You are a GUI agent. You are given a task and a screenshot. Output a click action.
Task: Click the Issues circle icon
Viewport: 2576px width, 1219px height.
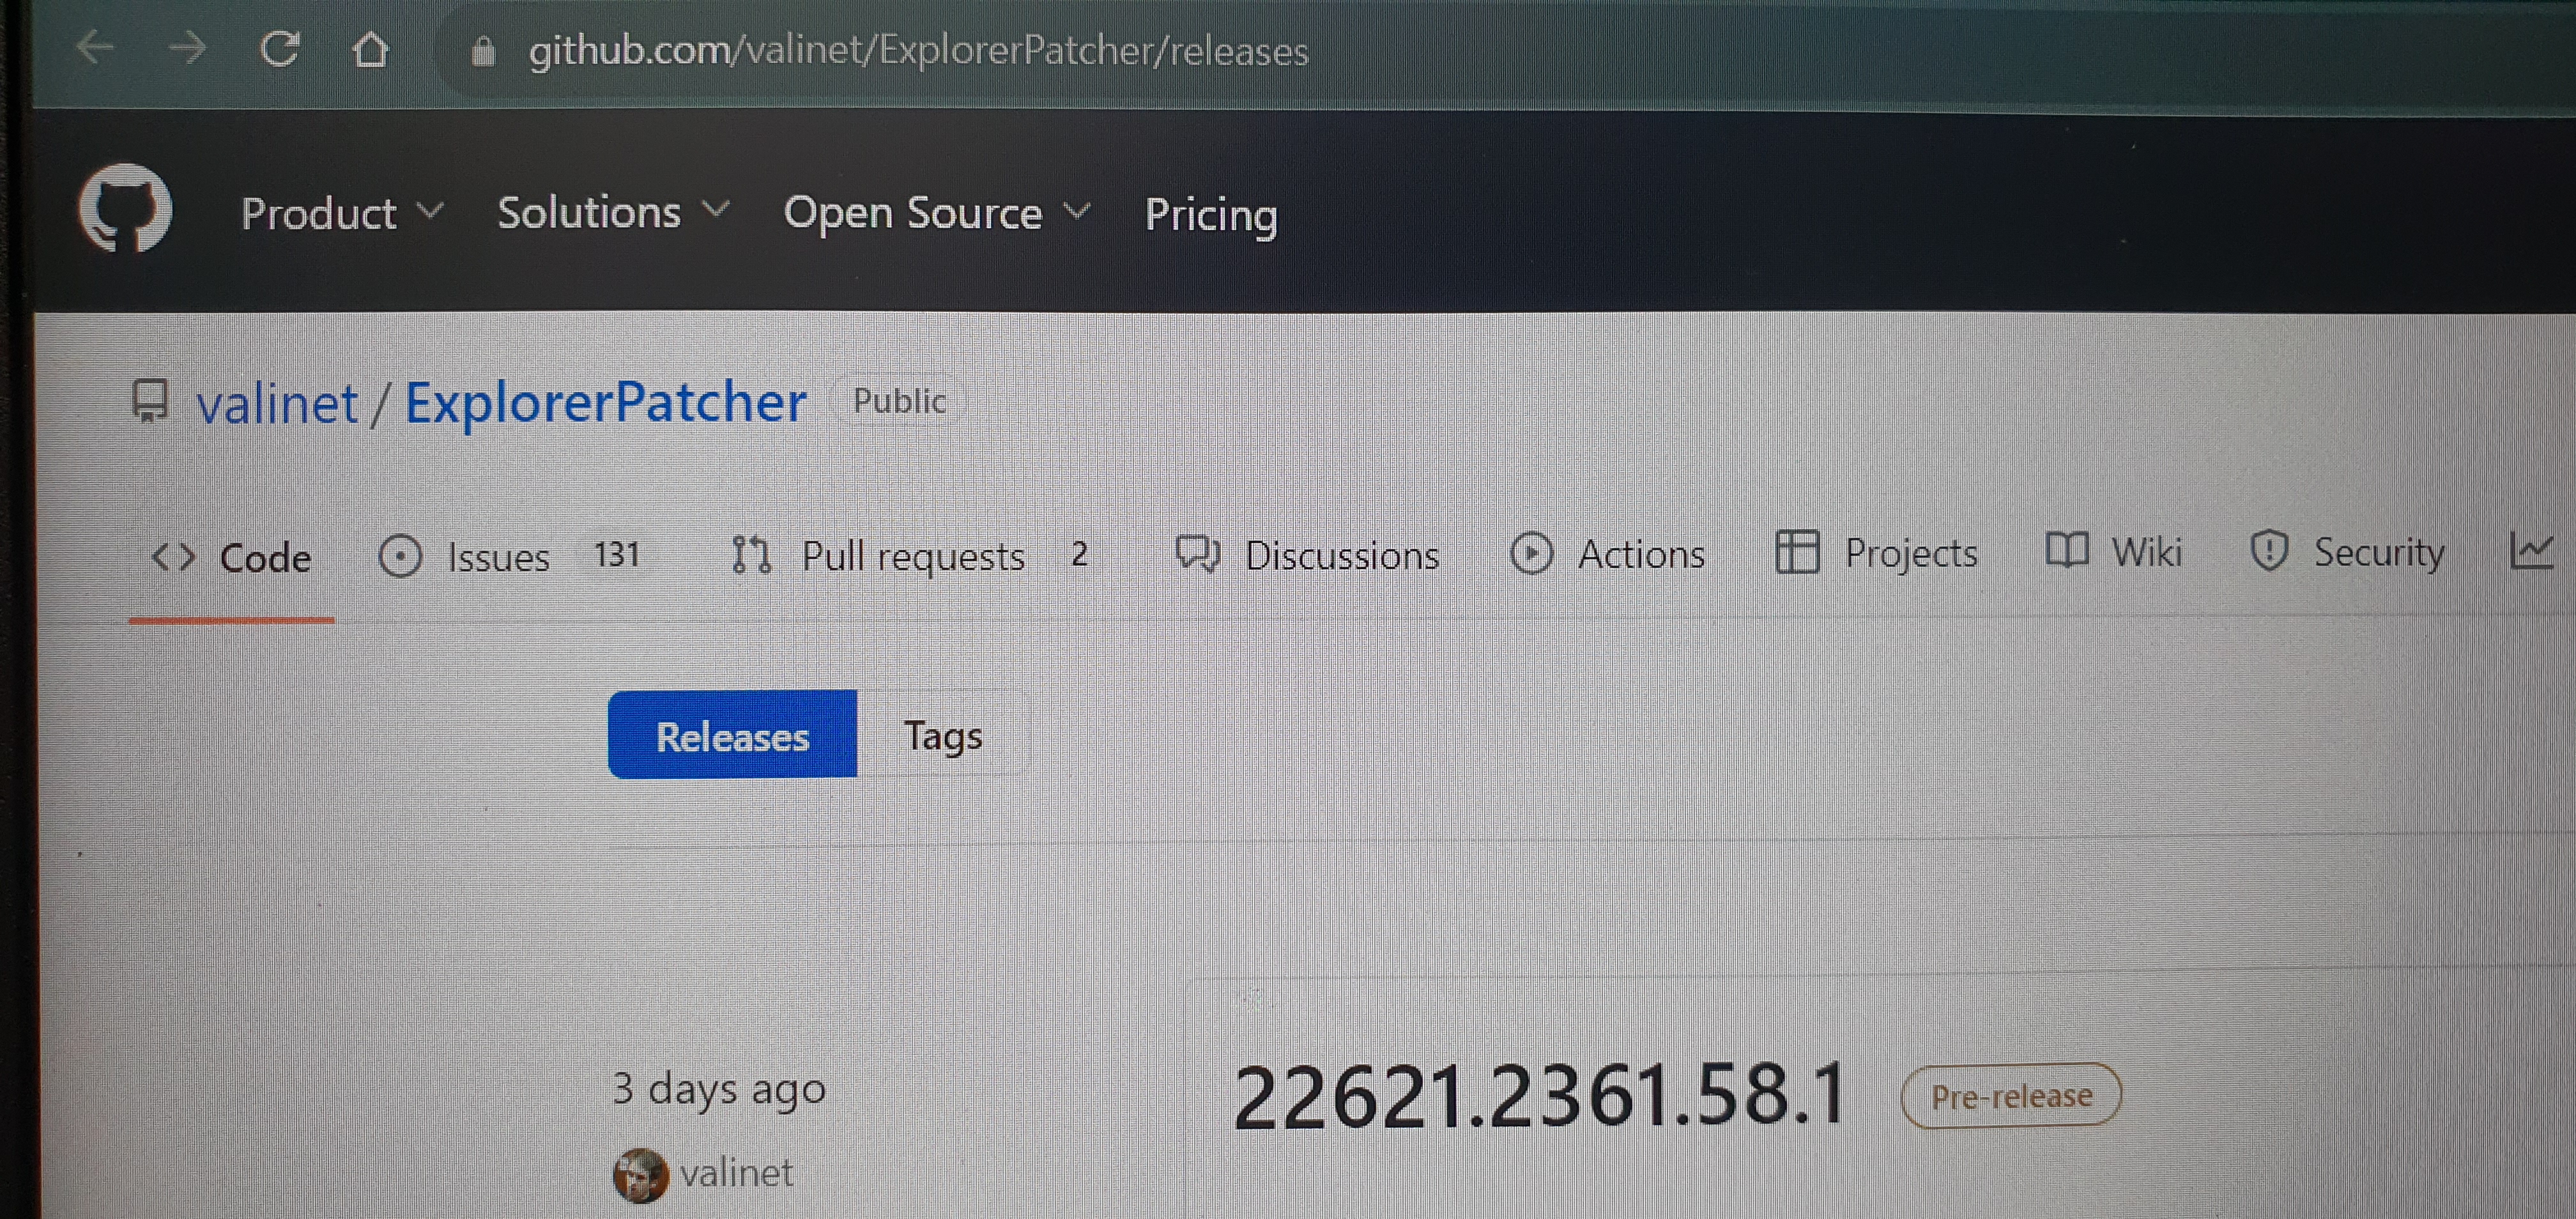coord(400,556)
